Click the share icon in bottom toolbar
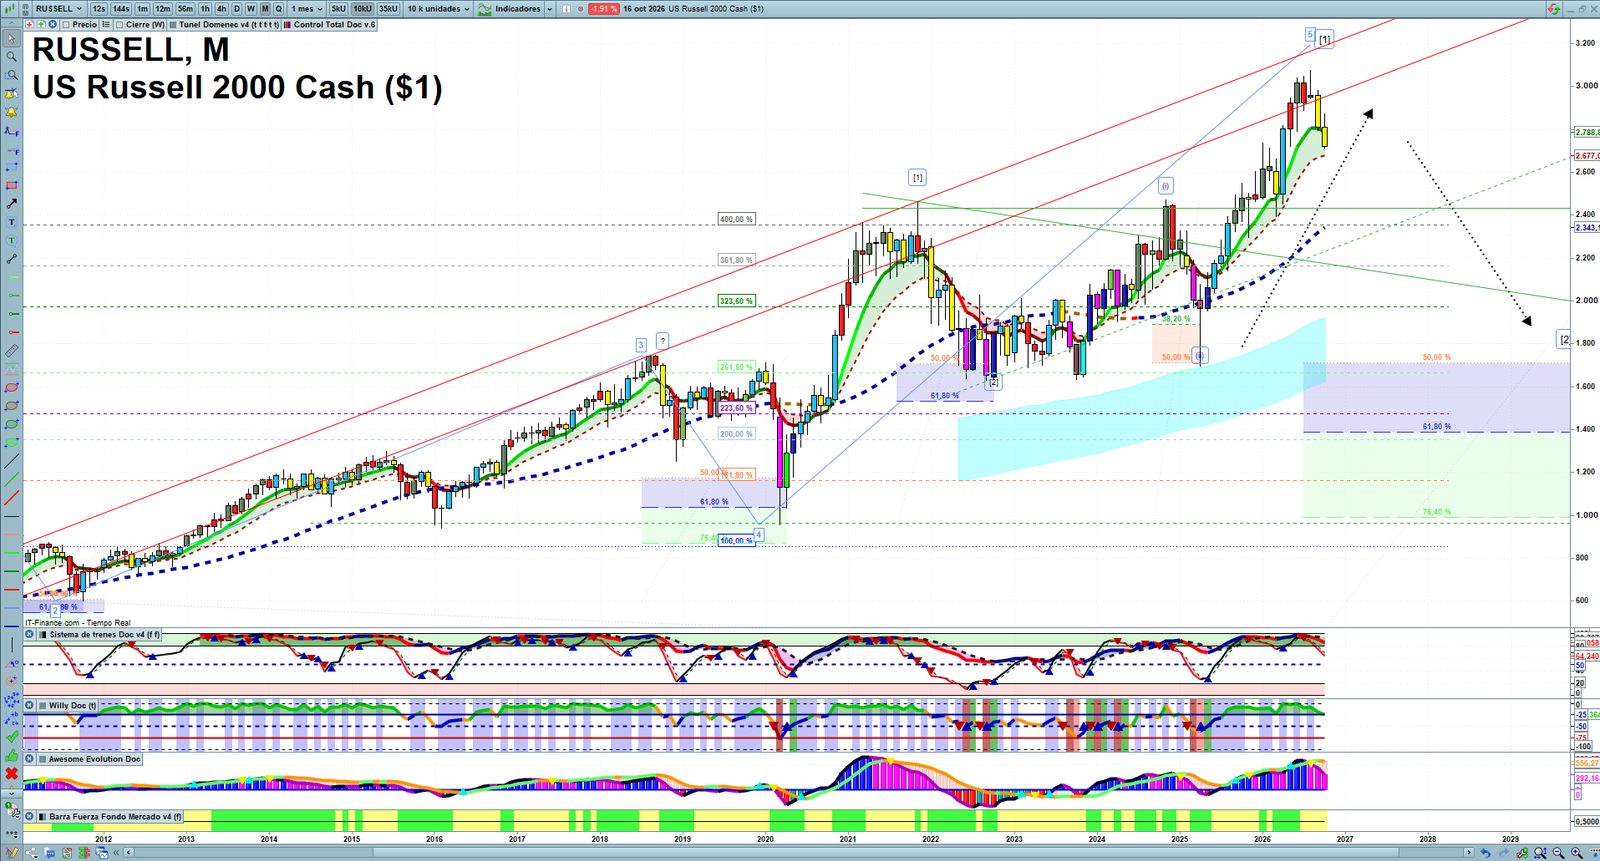The height and width of the screenshot is (861, 1600). [x=31, y=852]
